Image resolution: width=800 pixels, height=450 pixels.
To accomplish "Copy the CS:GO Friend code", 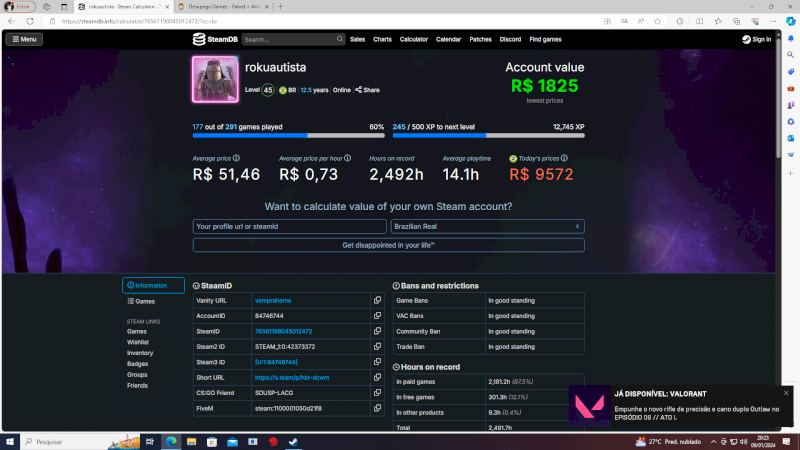I will point(377,392).
